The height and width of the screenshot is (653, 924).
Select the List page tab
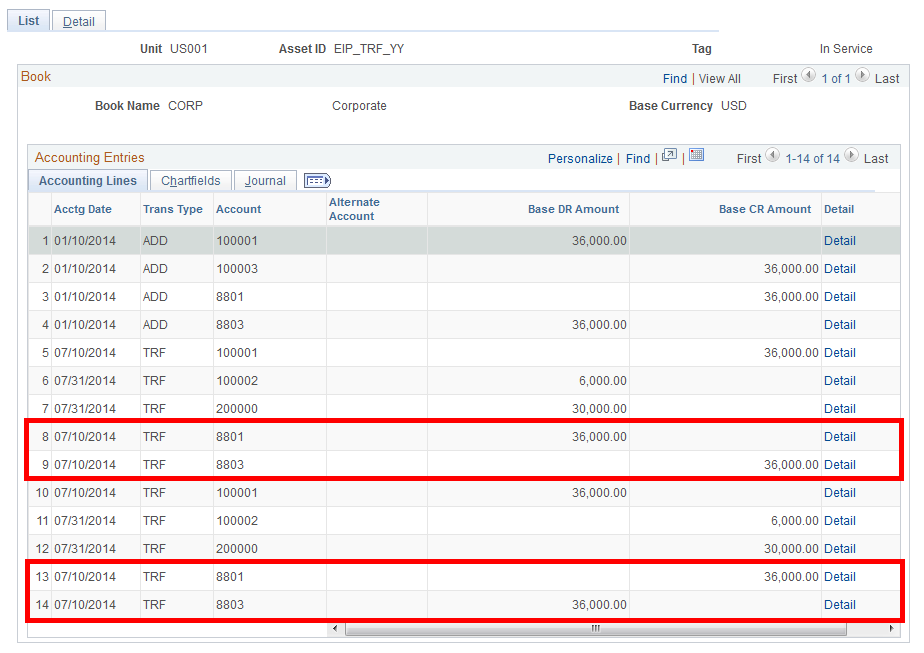pyautogui.click(x=27, y=20)
